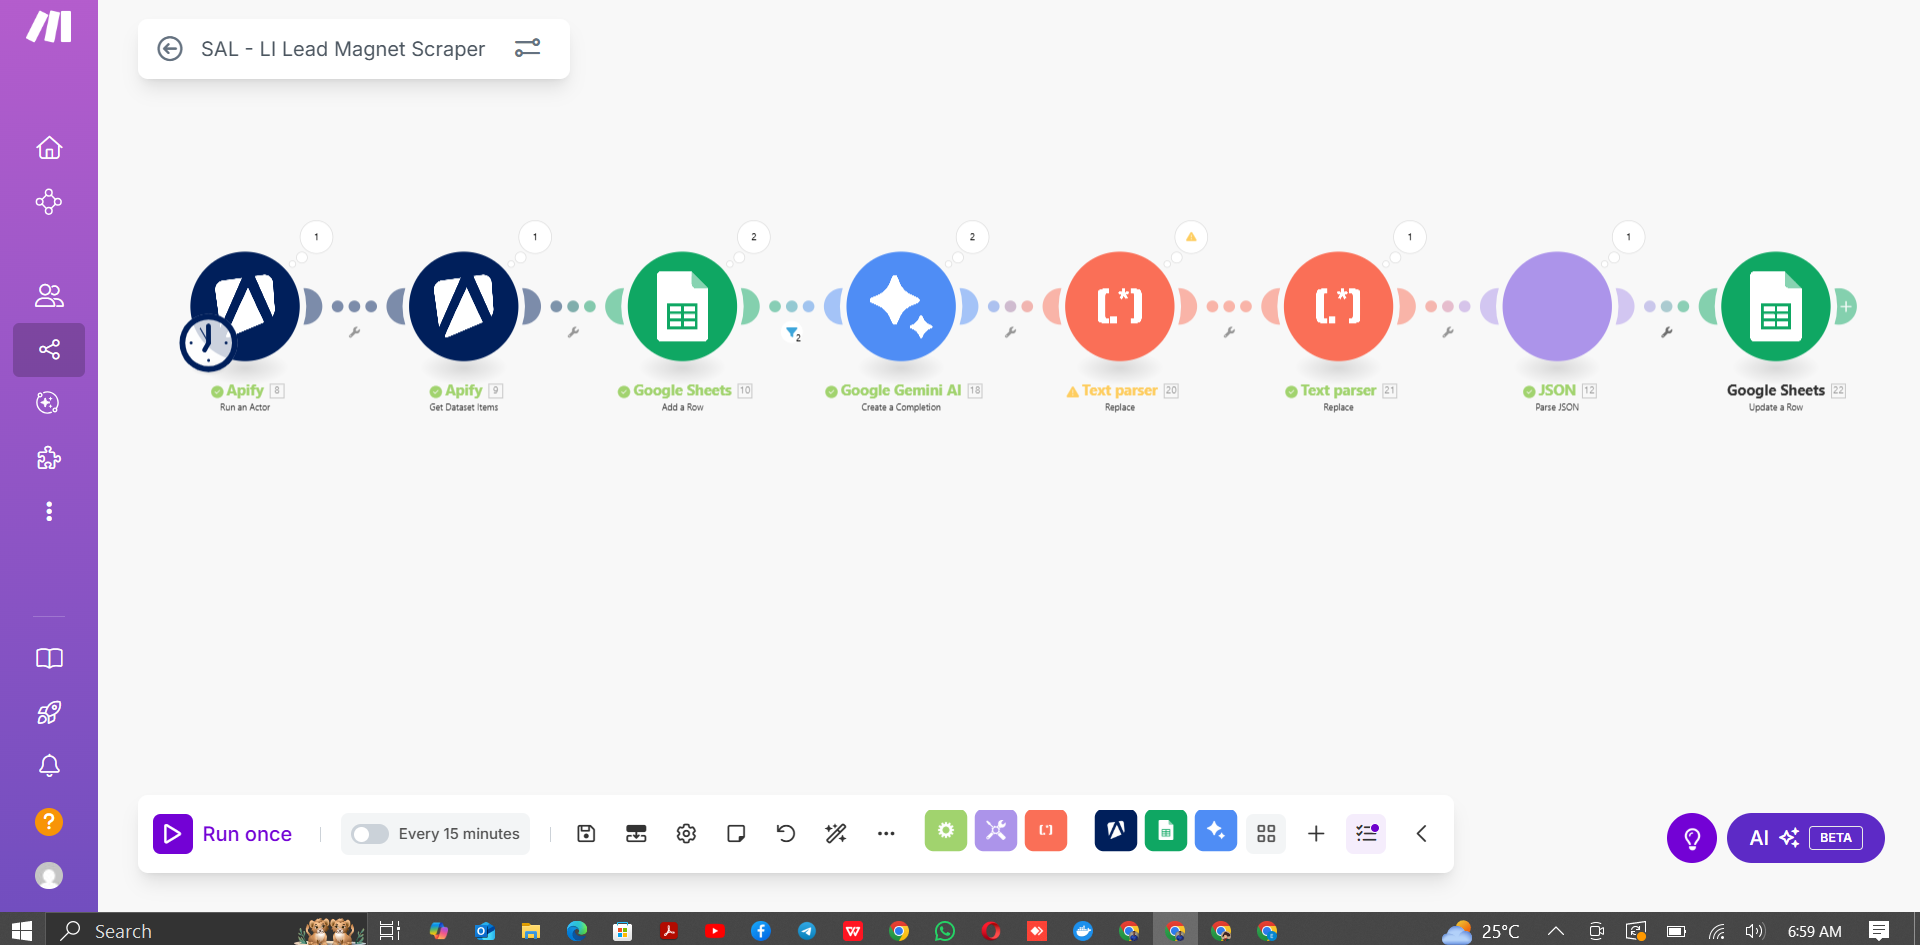Open the orange help question mark
This screenshot has width=1920, height=945.
[x=49, y=822]
